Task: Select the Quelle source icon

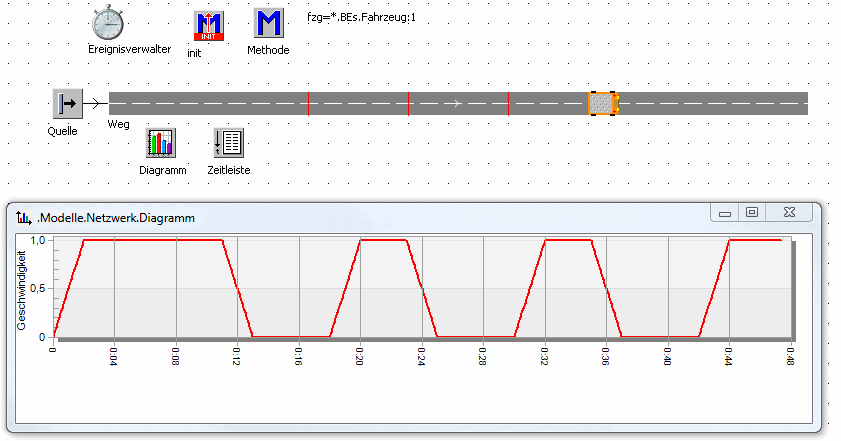Action: click(67, 103)
